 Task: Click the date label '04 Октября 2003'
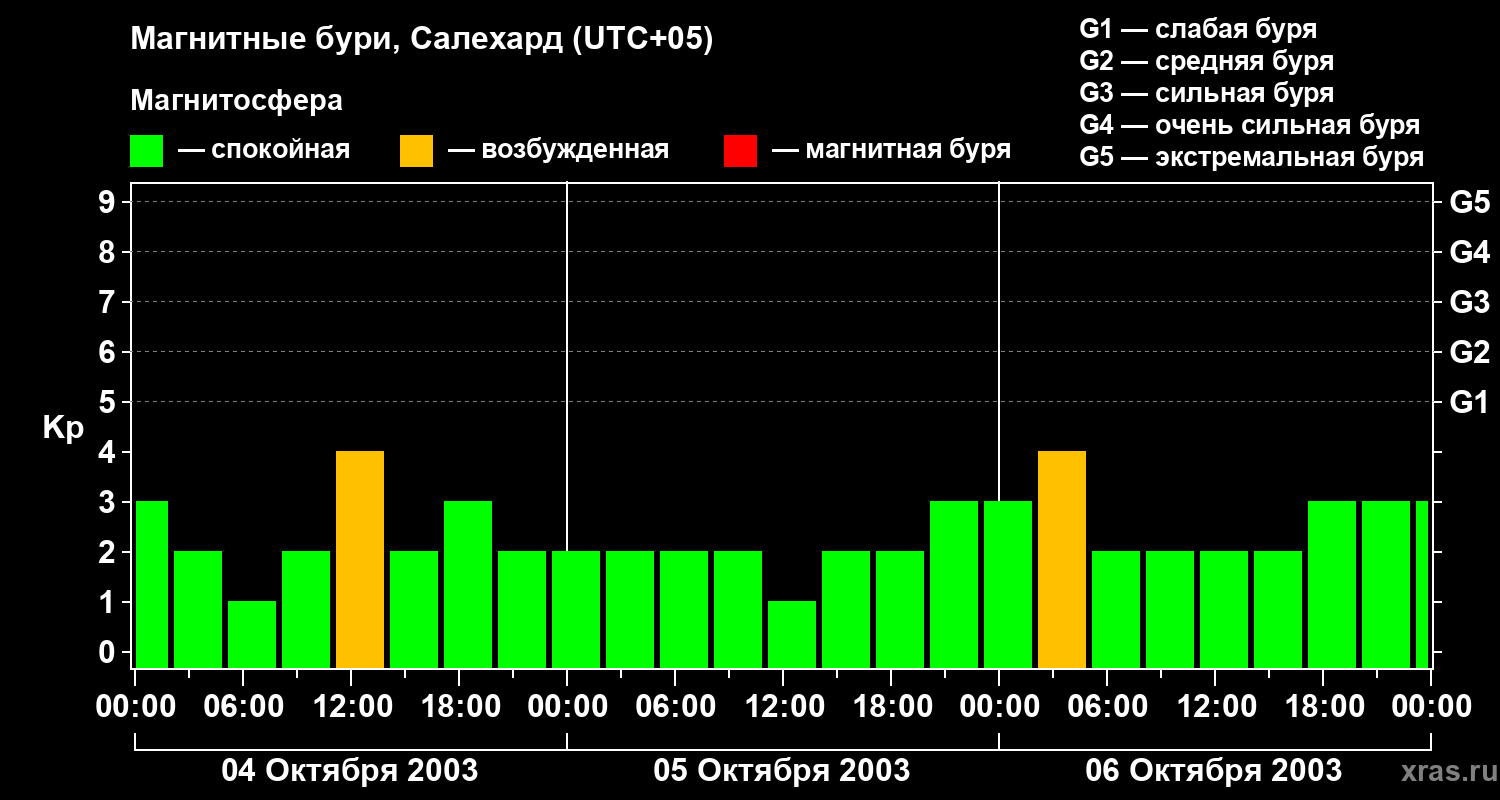(x=349, y=771)
